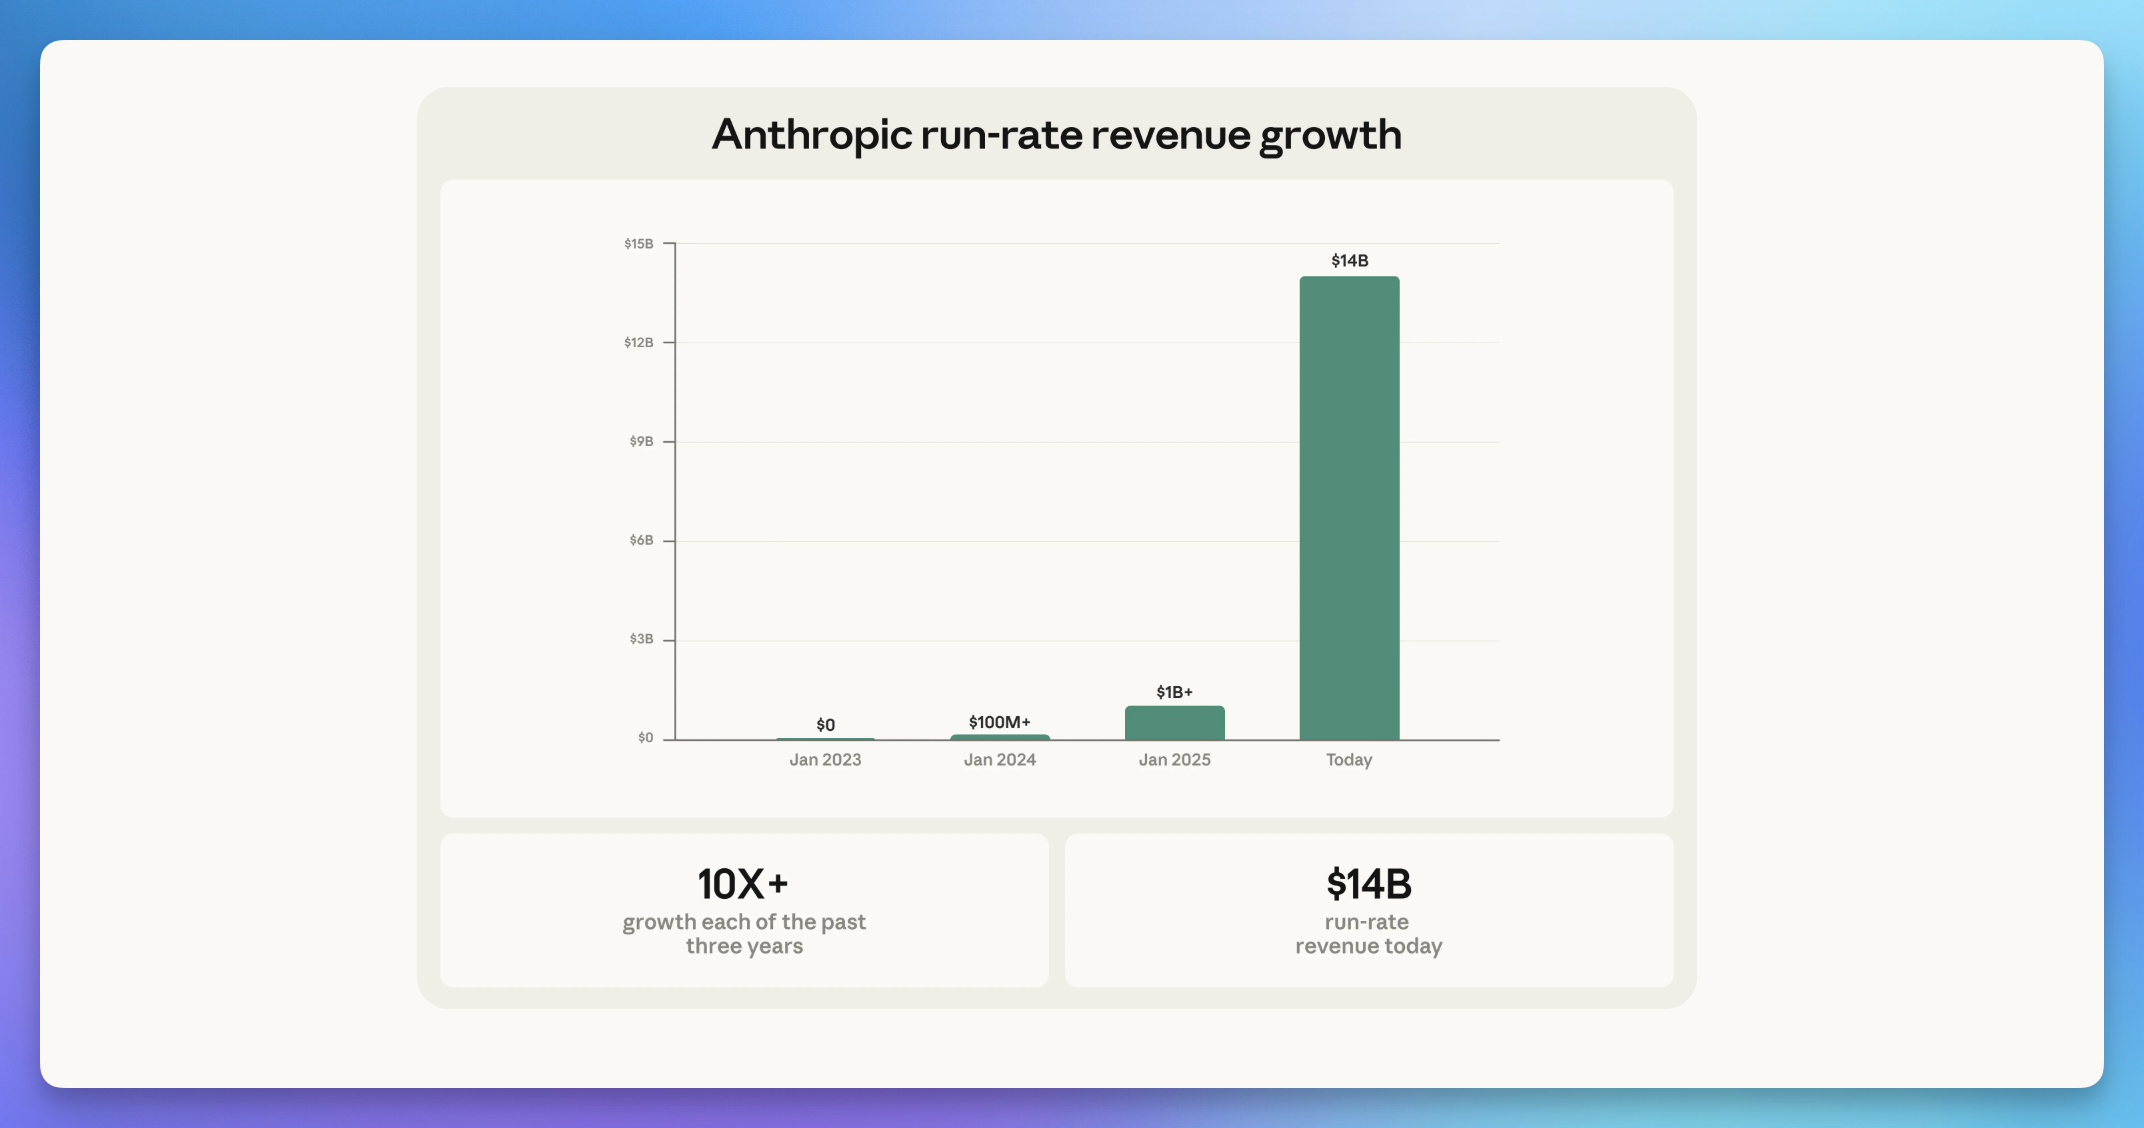The image size is (2144, 1128).
Task: Click the tall green Today bar
Action: (x=1349, y=508)
